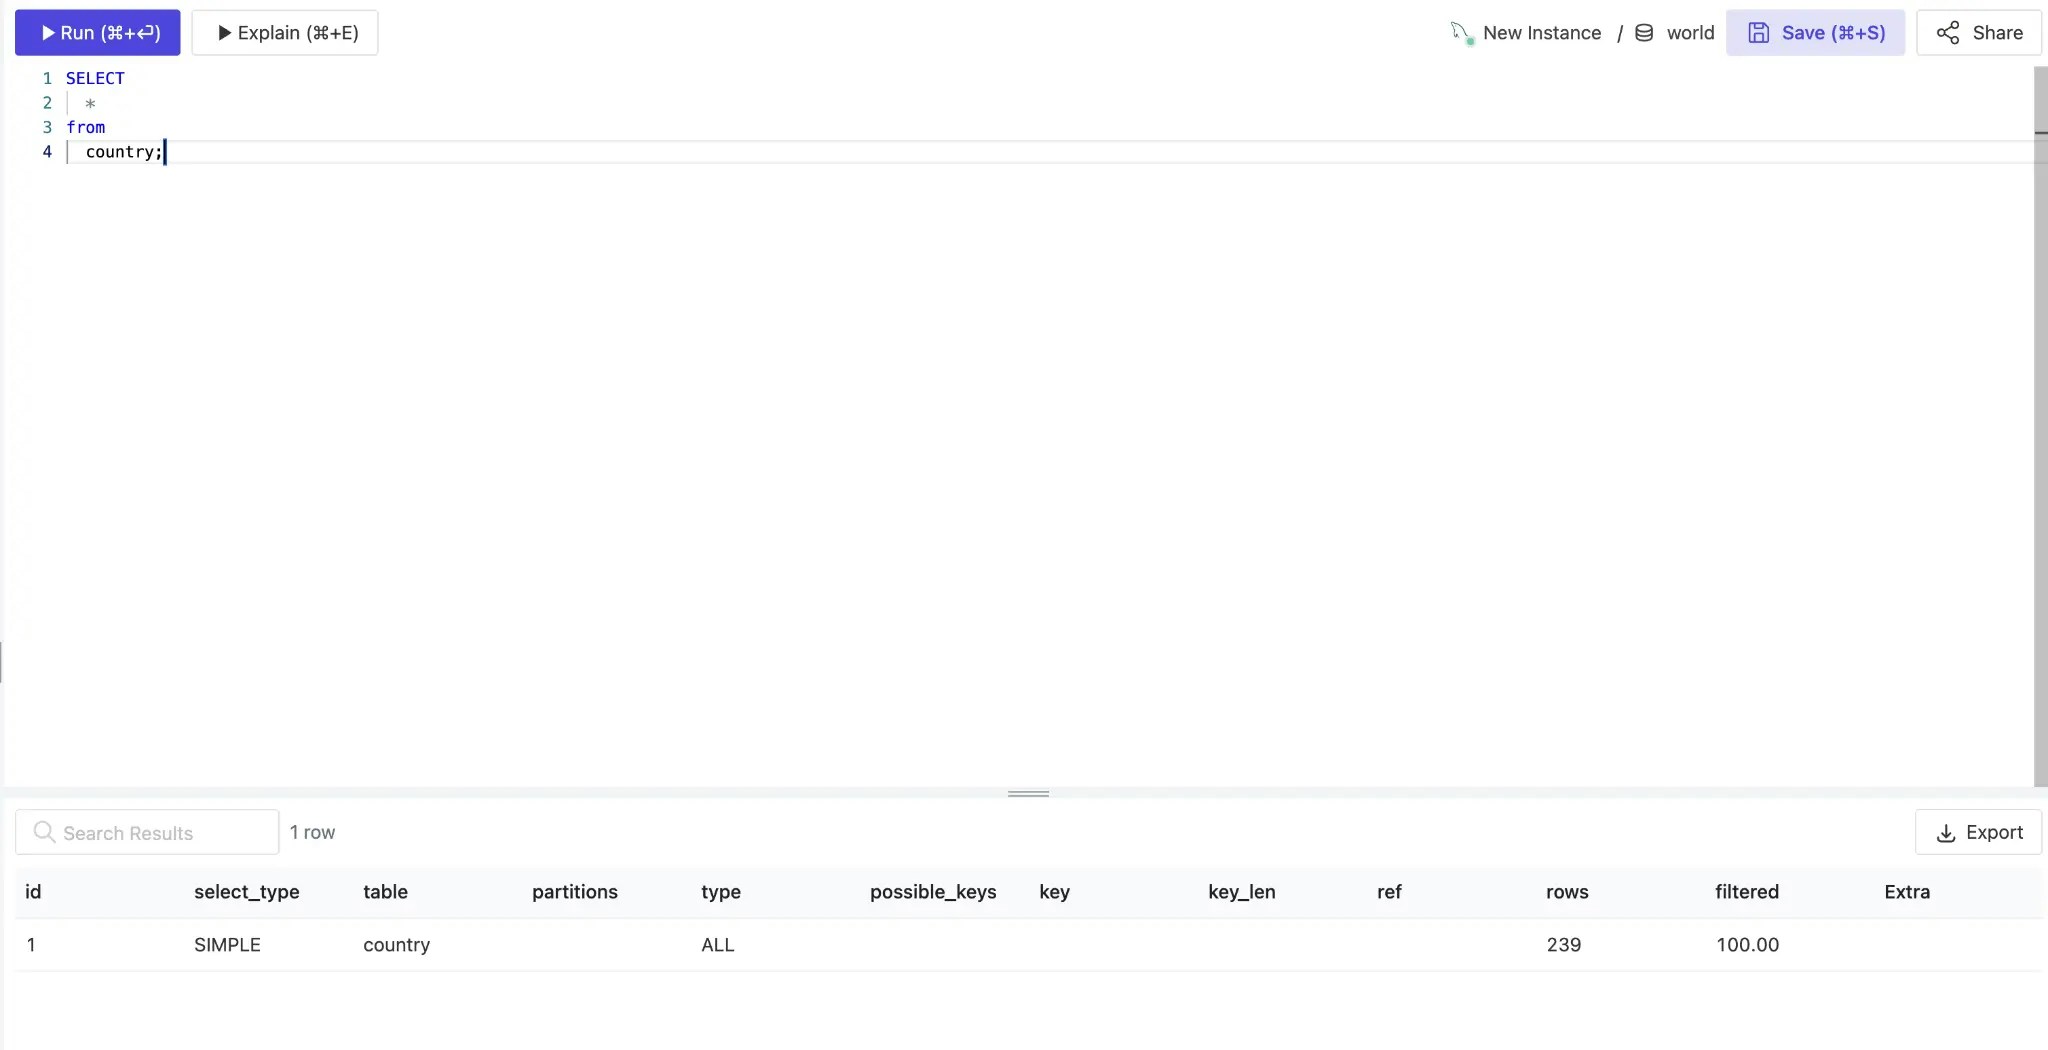Viewport: 2048px width, 1050px height.
Task: Sort by the id column header
Action: tap(33, 892)
